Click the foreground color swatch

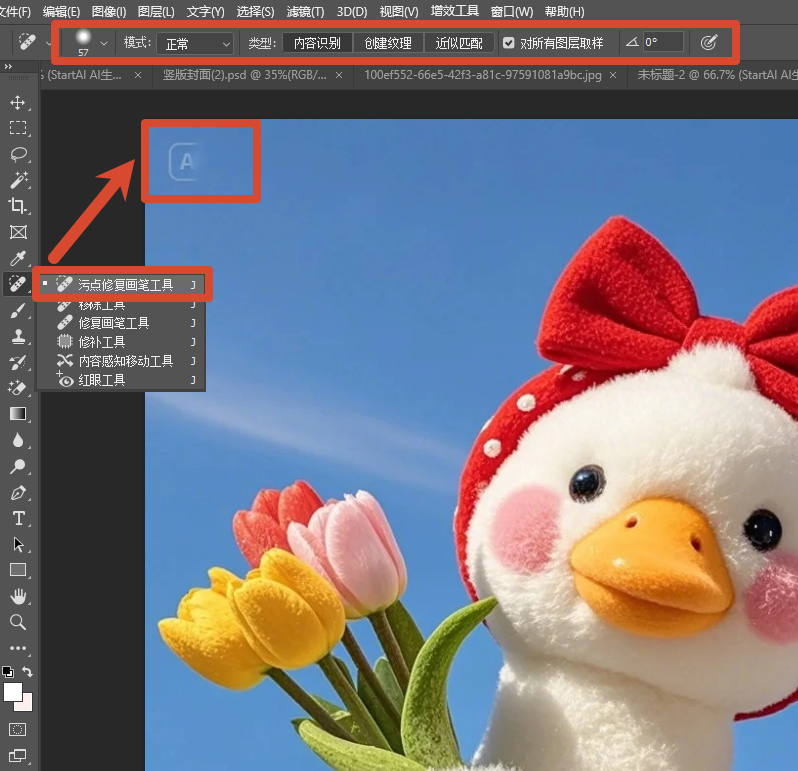(x=12, y=692)
